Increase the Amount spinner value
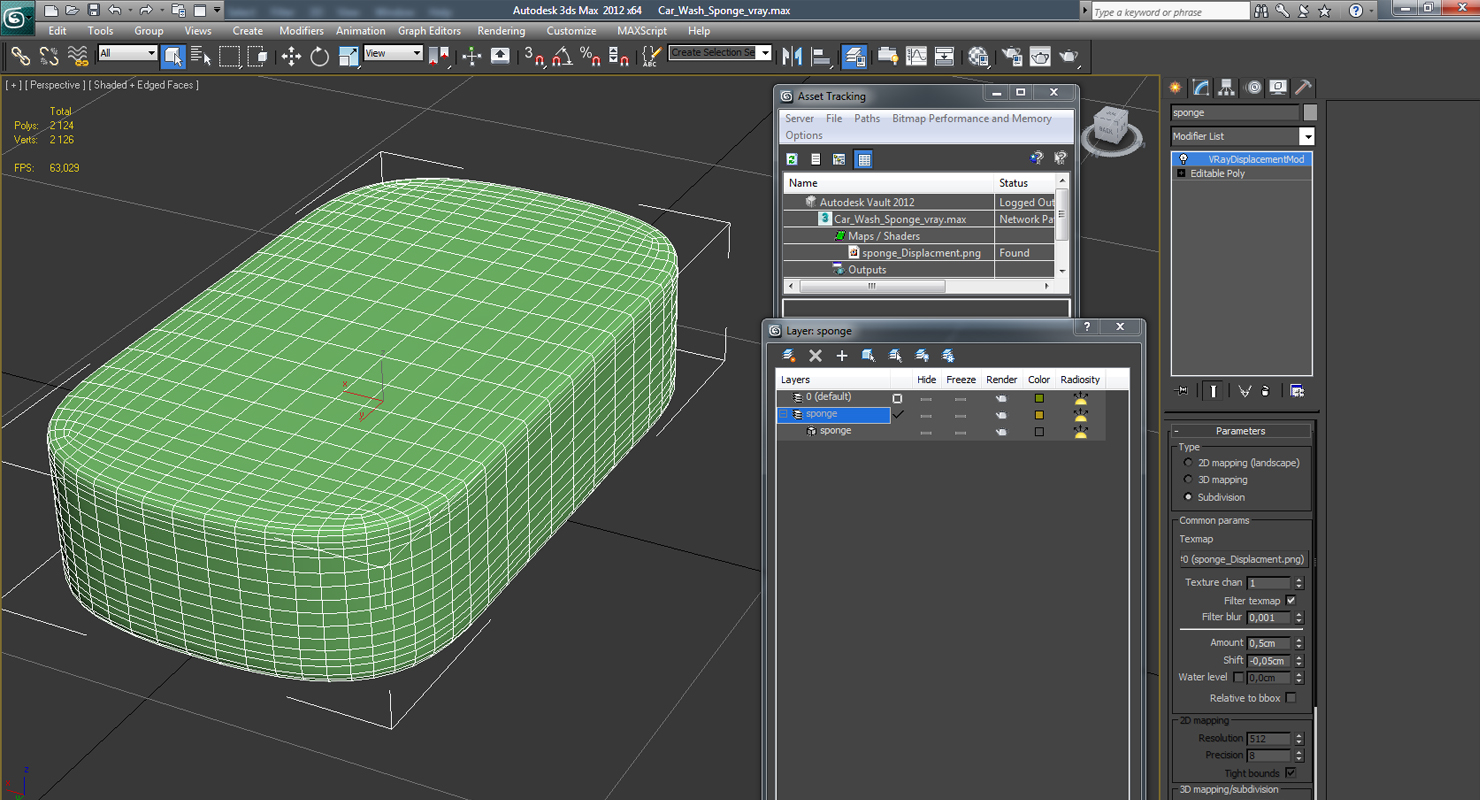 coord(1299,640)
